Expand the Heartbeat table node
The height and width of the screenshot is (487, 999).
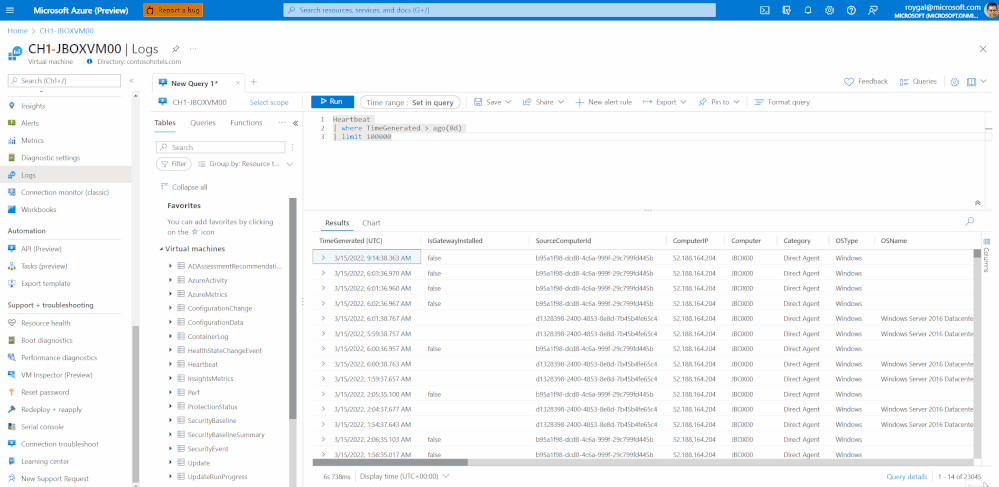[x=170, y=365]
